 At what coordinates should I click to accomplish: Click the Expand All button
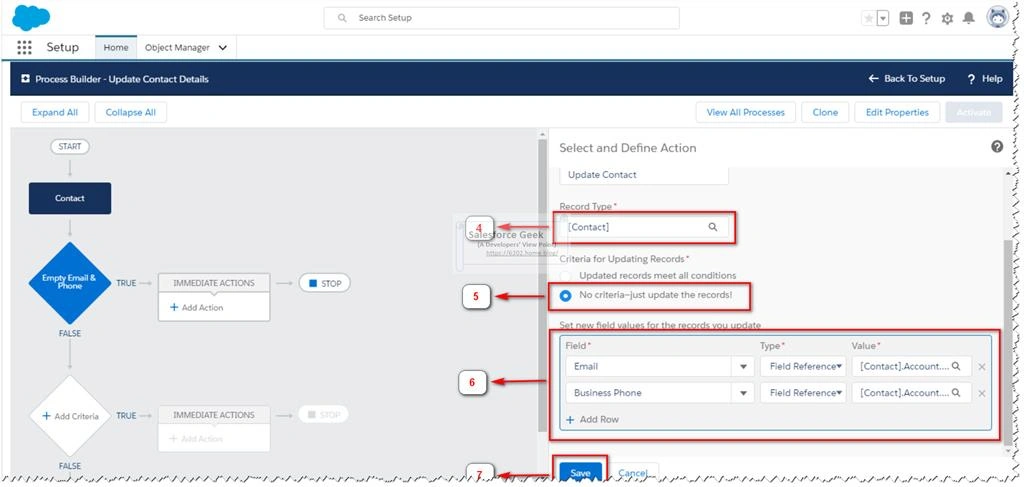[55, 112]
